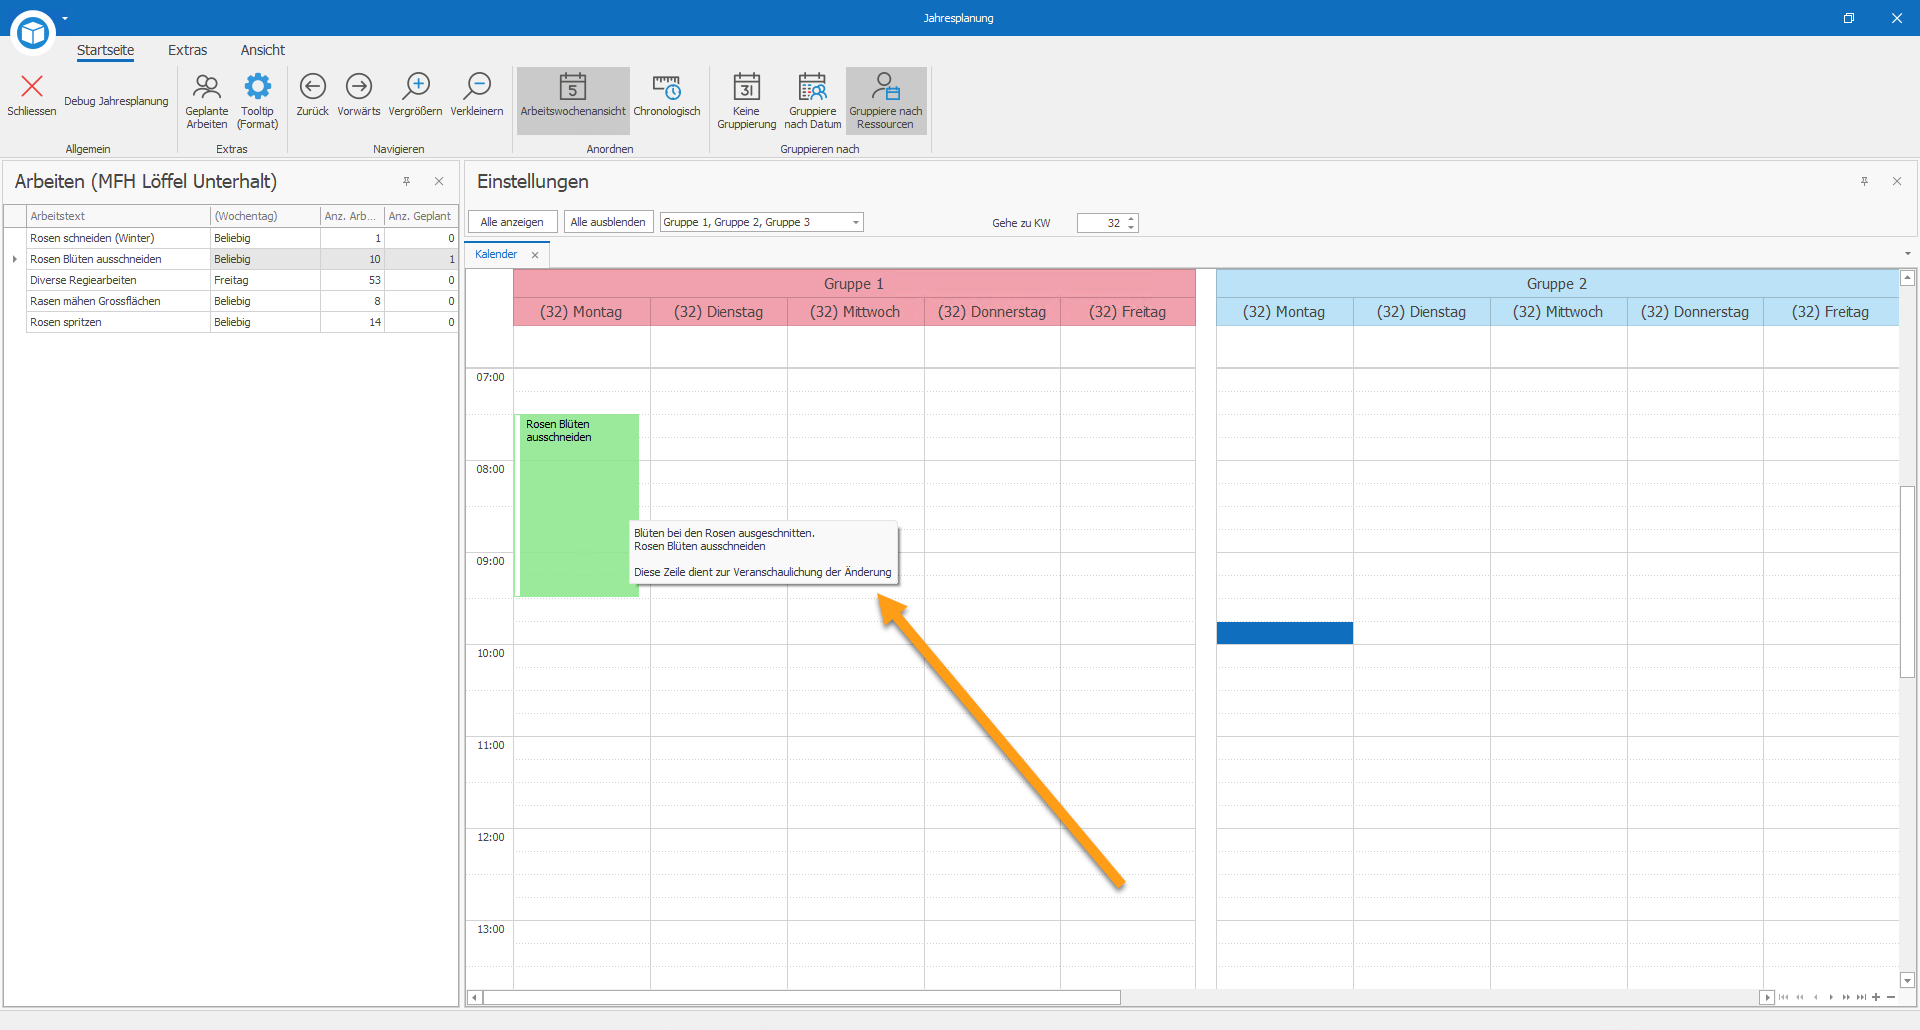Screen dimensions: 1920x1030
Task: Sort by Arbeitstext column header
Action: [x=118, y=216]
